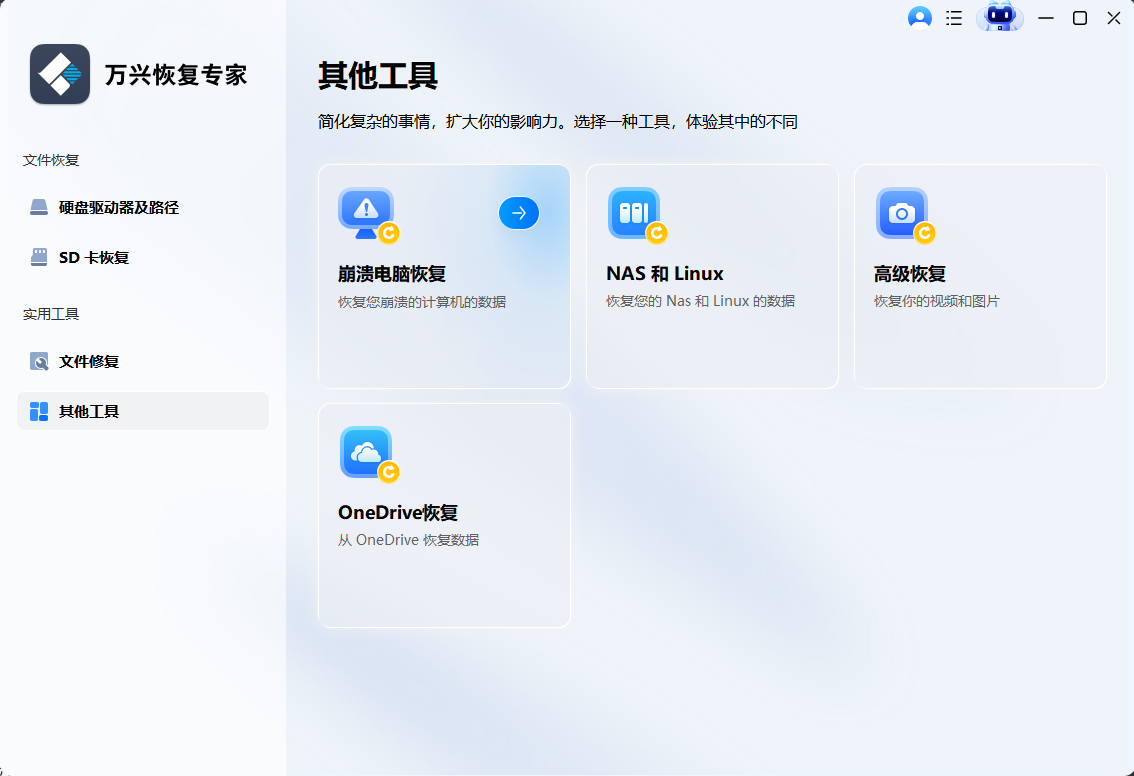This screenshot has width=1134, height=776.
Task: Open the 崩溃电脑恢复 (Crashed Computer Recovery) tool icon
Action: click(x=365, y=213)
